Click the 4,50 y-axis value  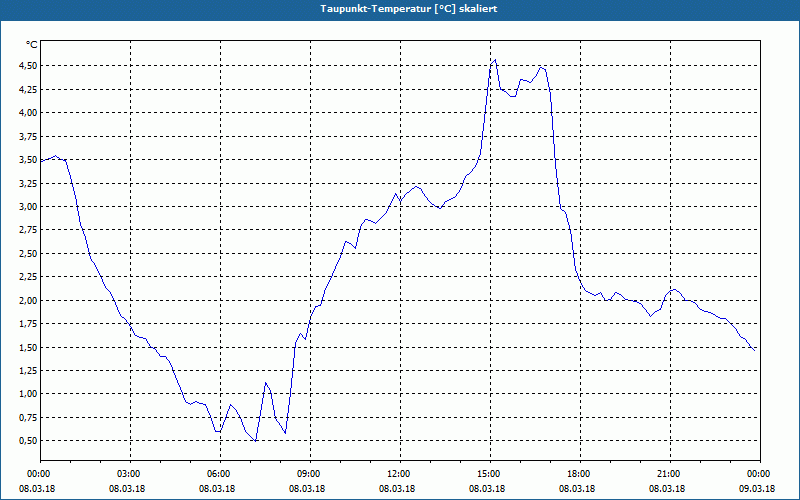pos(29,66)
